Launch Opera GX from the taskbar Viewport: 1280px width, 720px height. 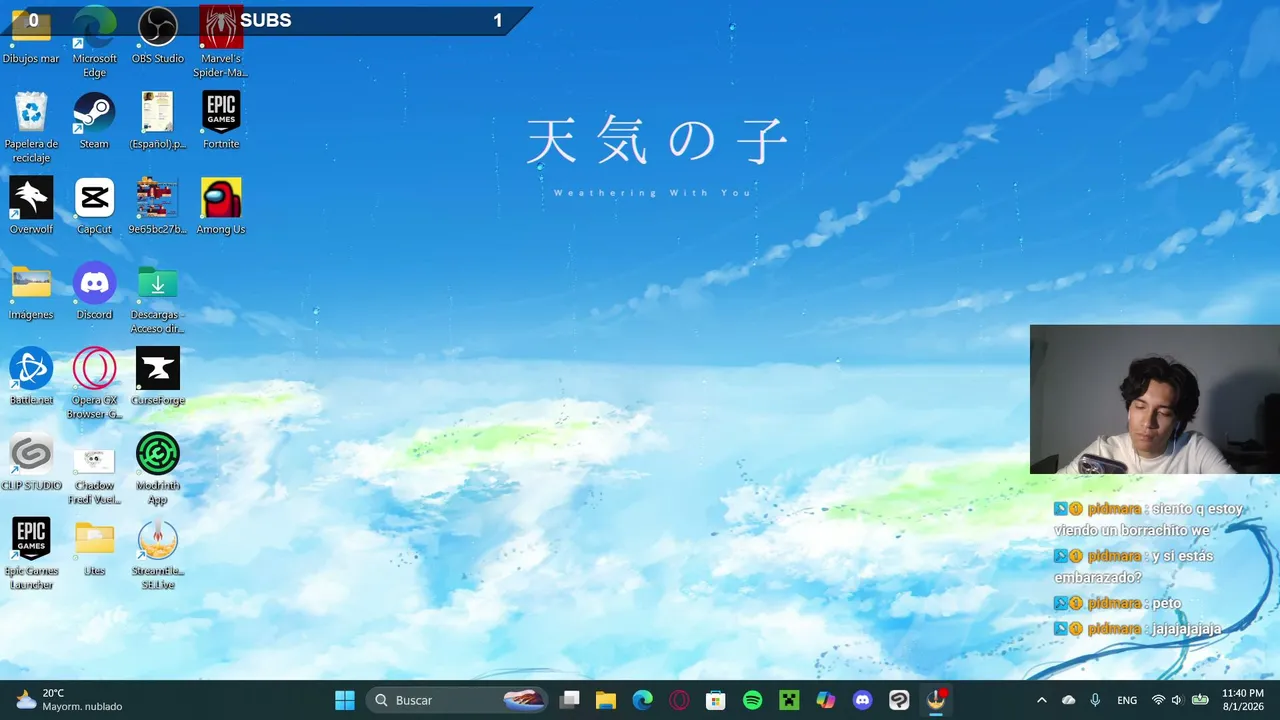(679, 700)
